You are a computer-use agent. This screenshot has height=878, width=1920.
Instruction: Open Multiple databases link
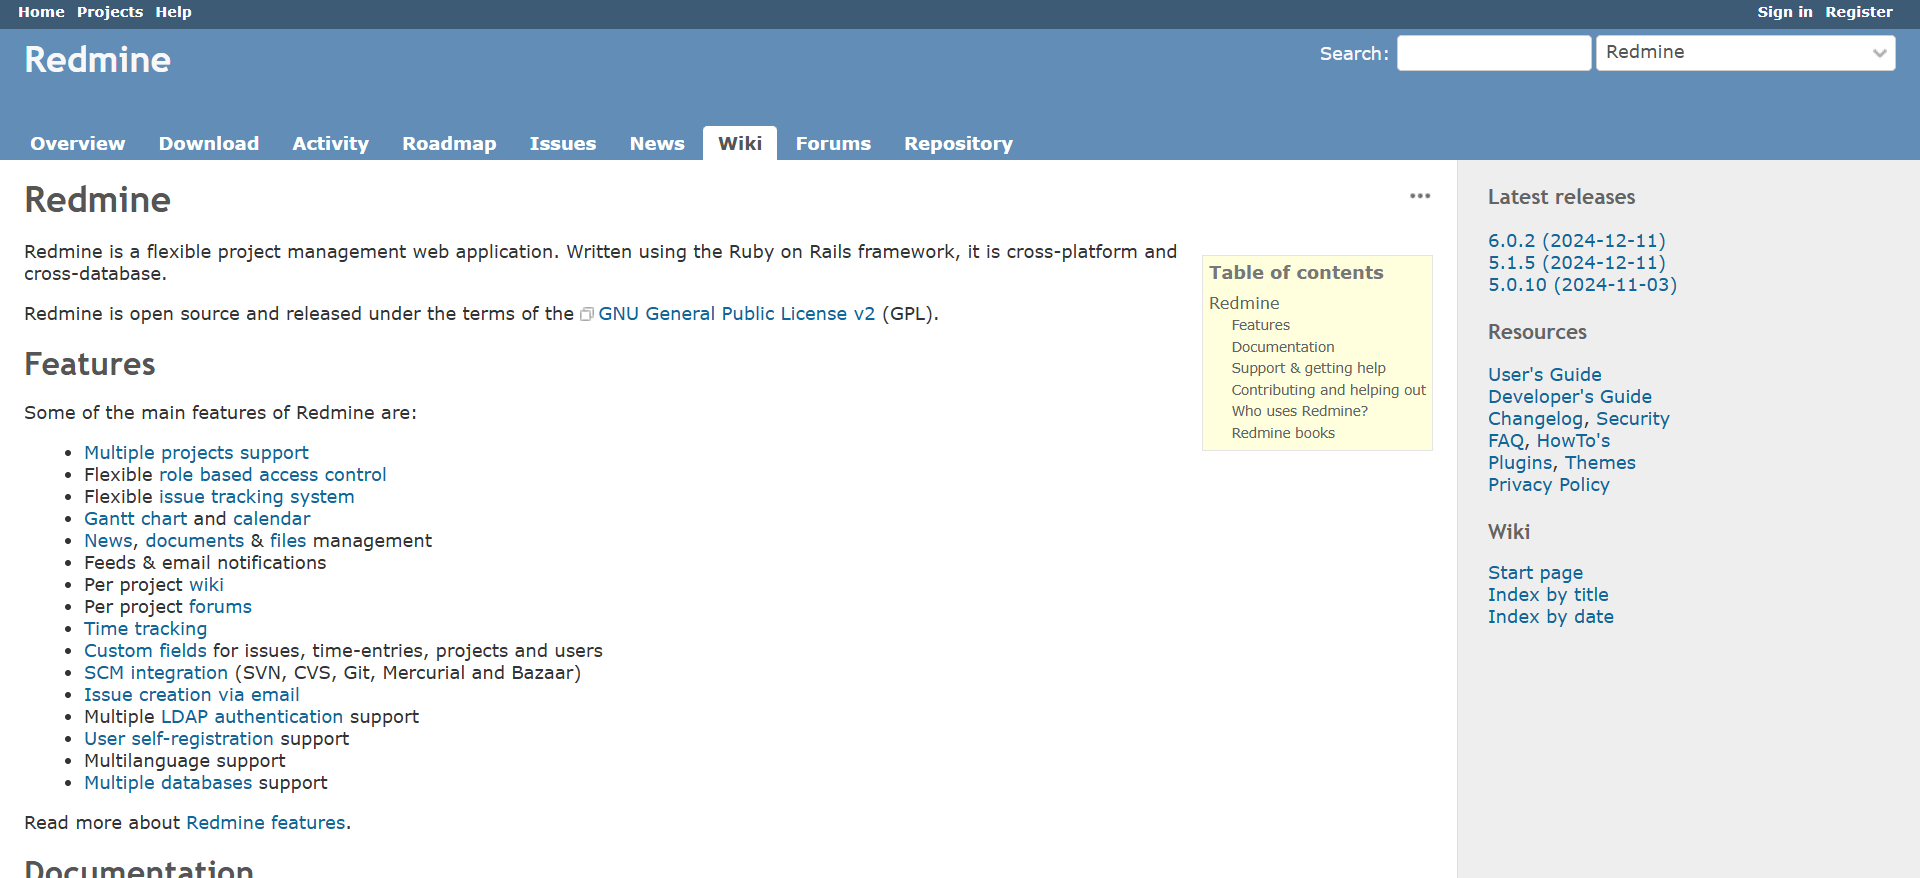coord(168,783)
